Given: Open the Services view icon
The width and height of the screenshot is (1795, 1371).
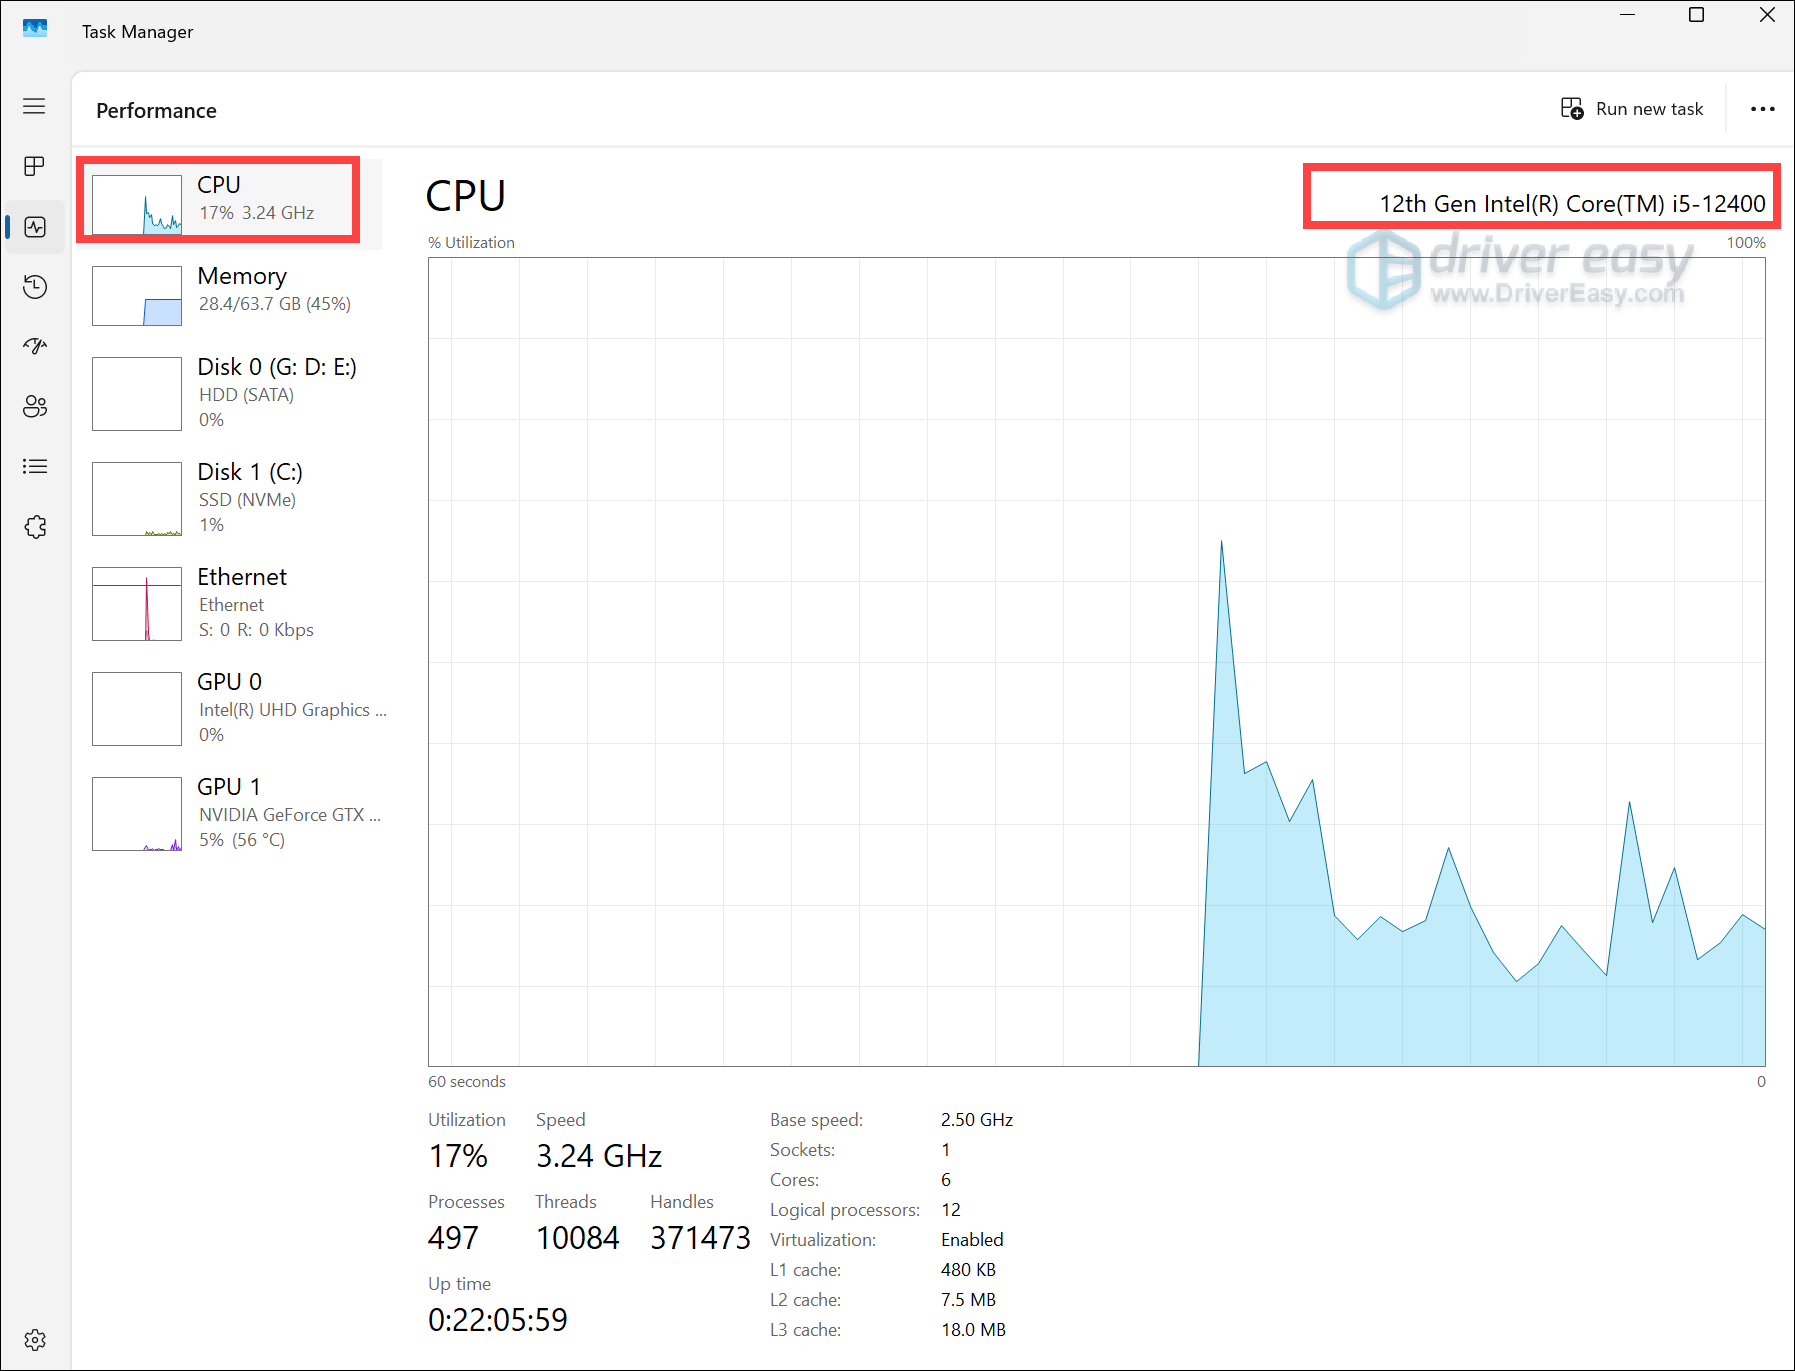Looking at the screenshot, I should point(34,526).
